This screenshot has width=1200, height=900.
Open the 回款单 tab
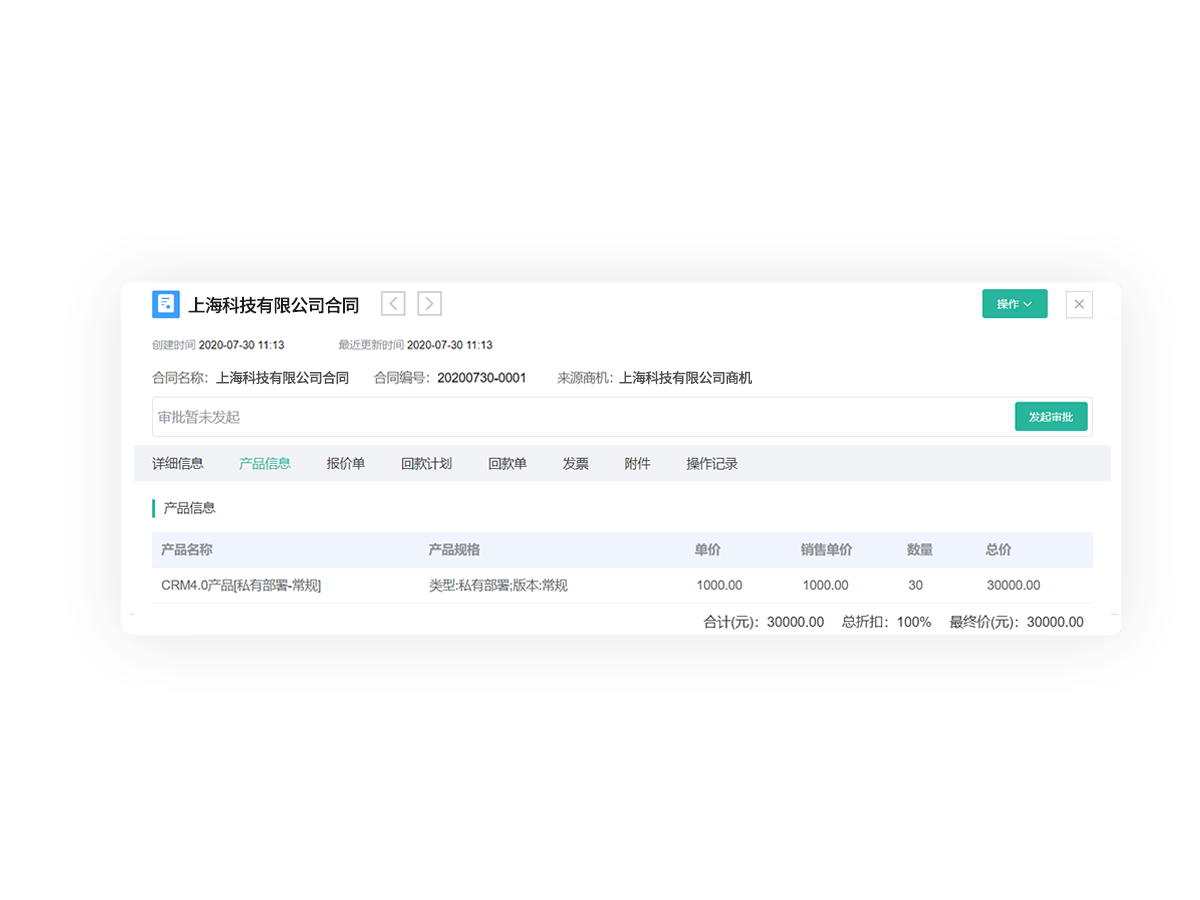508,464
